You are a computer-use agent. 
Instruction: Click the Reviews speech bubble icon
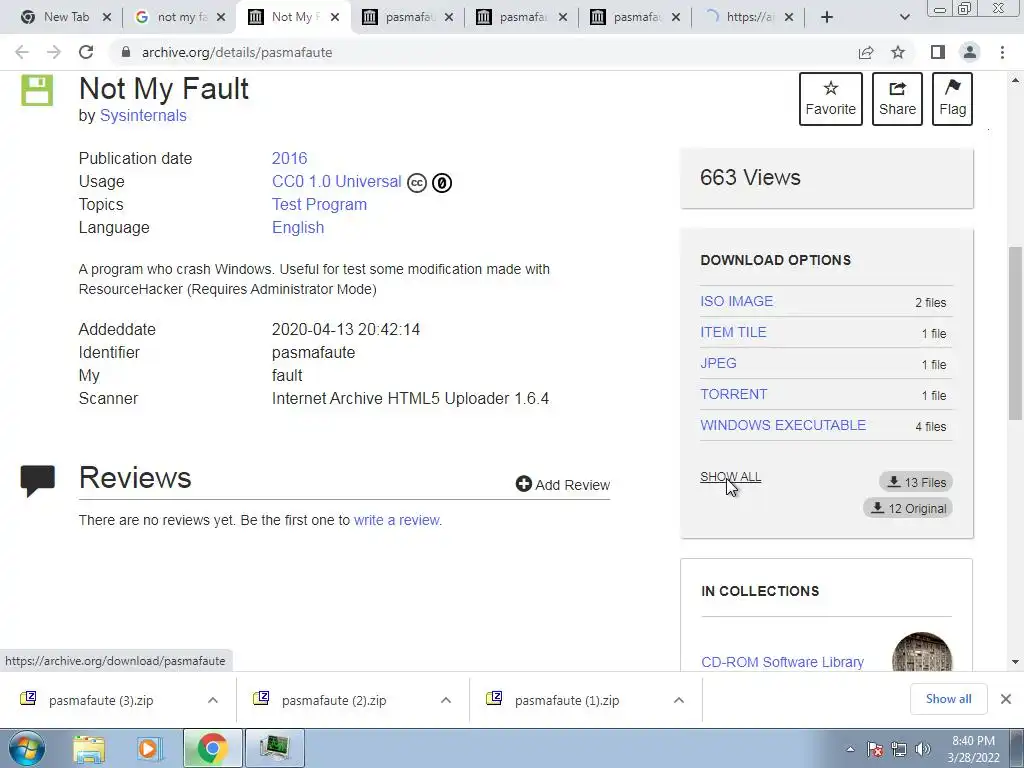pos(37,481)
